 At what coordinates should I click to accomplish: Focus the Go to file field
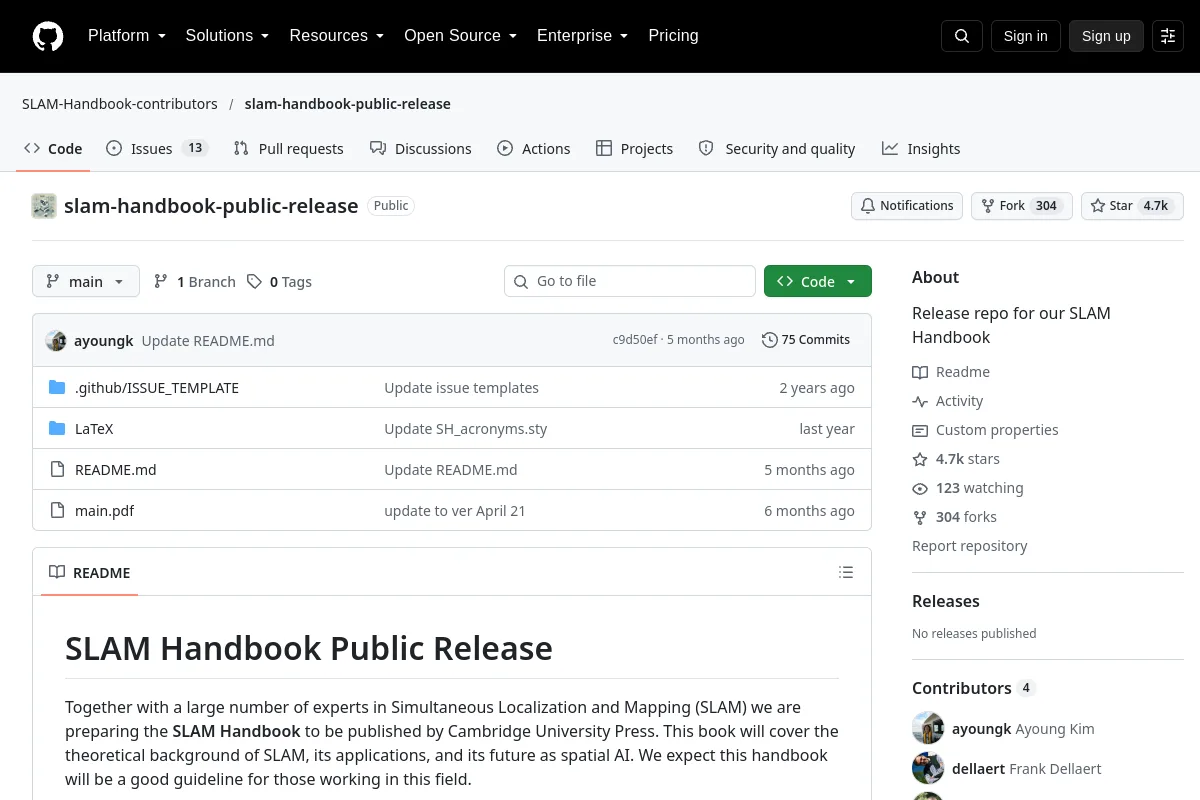click(630, 281)
